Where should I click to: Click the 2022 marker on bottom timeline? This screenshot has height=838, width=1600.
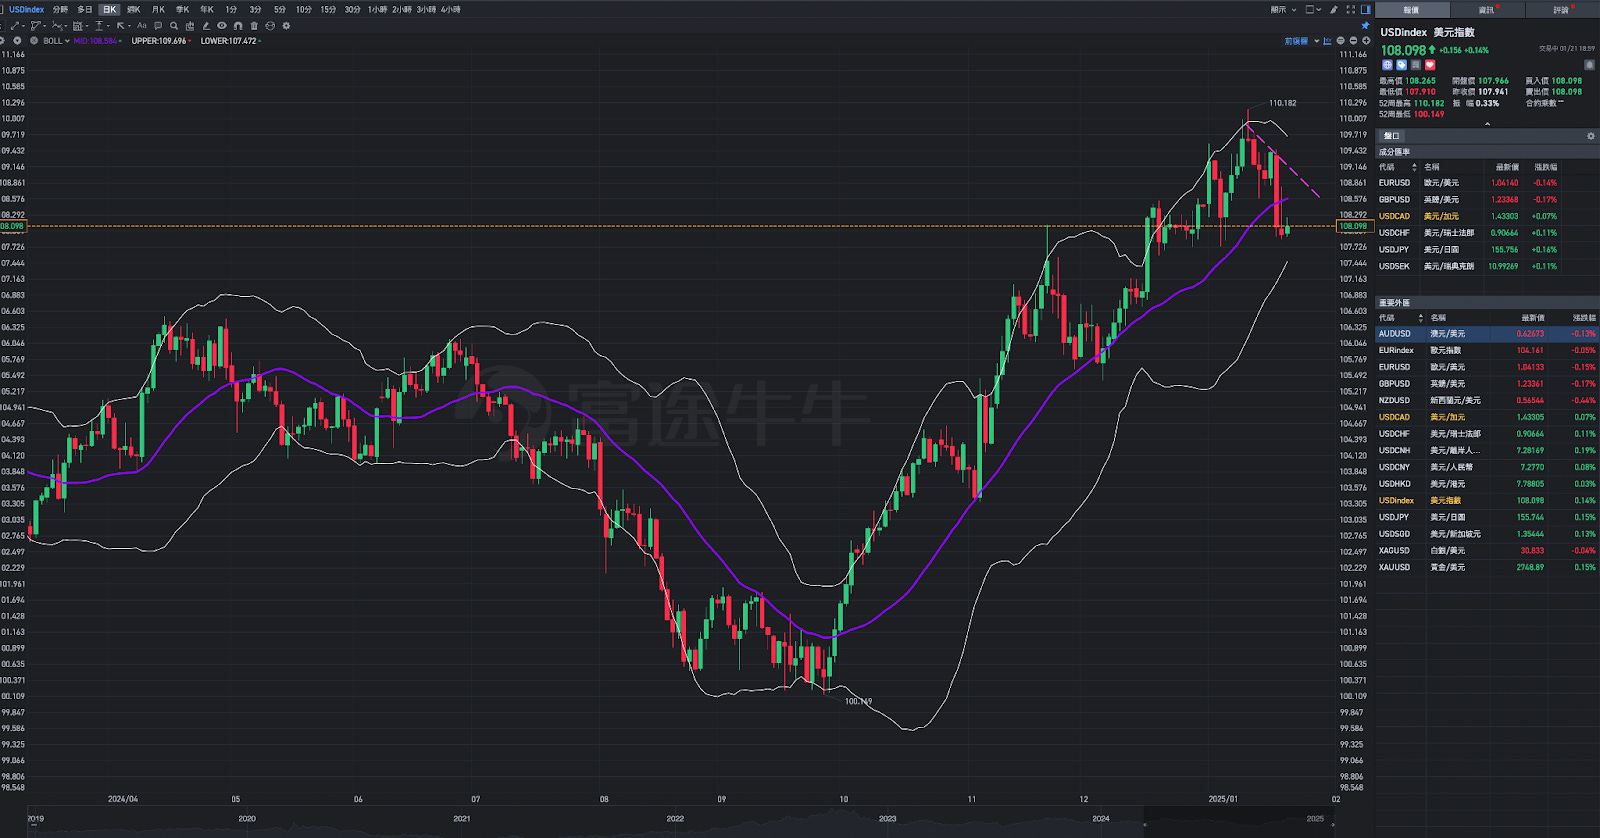[675, 819]
